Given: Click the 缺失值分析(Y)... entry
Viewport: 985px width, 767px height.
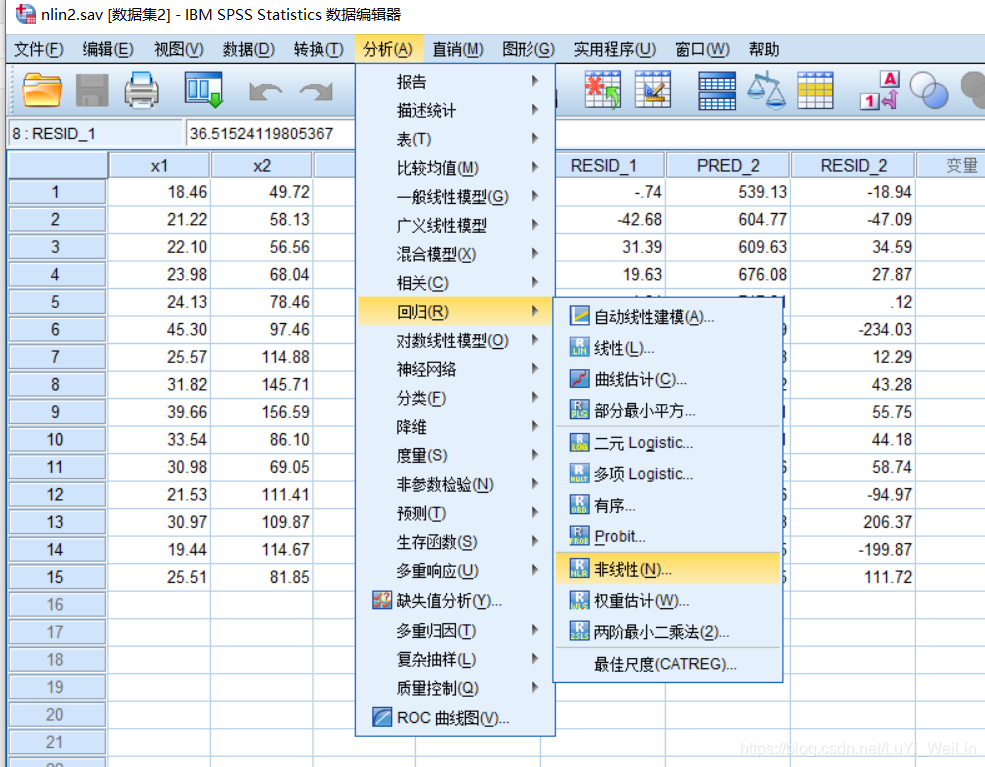Looking at the screenshot, I should tap(455, 601).
